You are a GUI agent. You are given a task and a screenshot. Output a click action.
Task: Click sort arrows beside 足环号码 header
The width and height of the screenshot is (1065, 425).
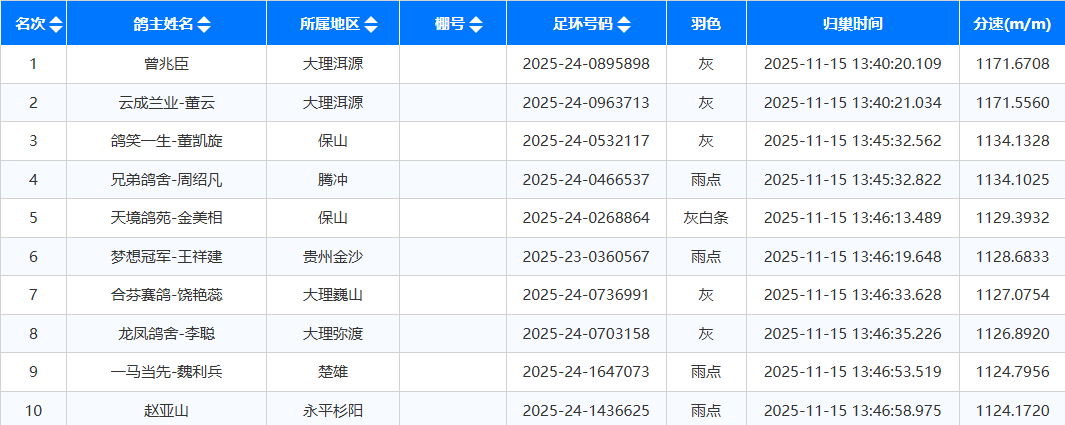pos(625,25)
